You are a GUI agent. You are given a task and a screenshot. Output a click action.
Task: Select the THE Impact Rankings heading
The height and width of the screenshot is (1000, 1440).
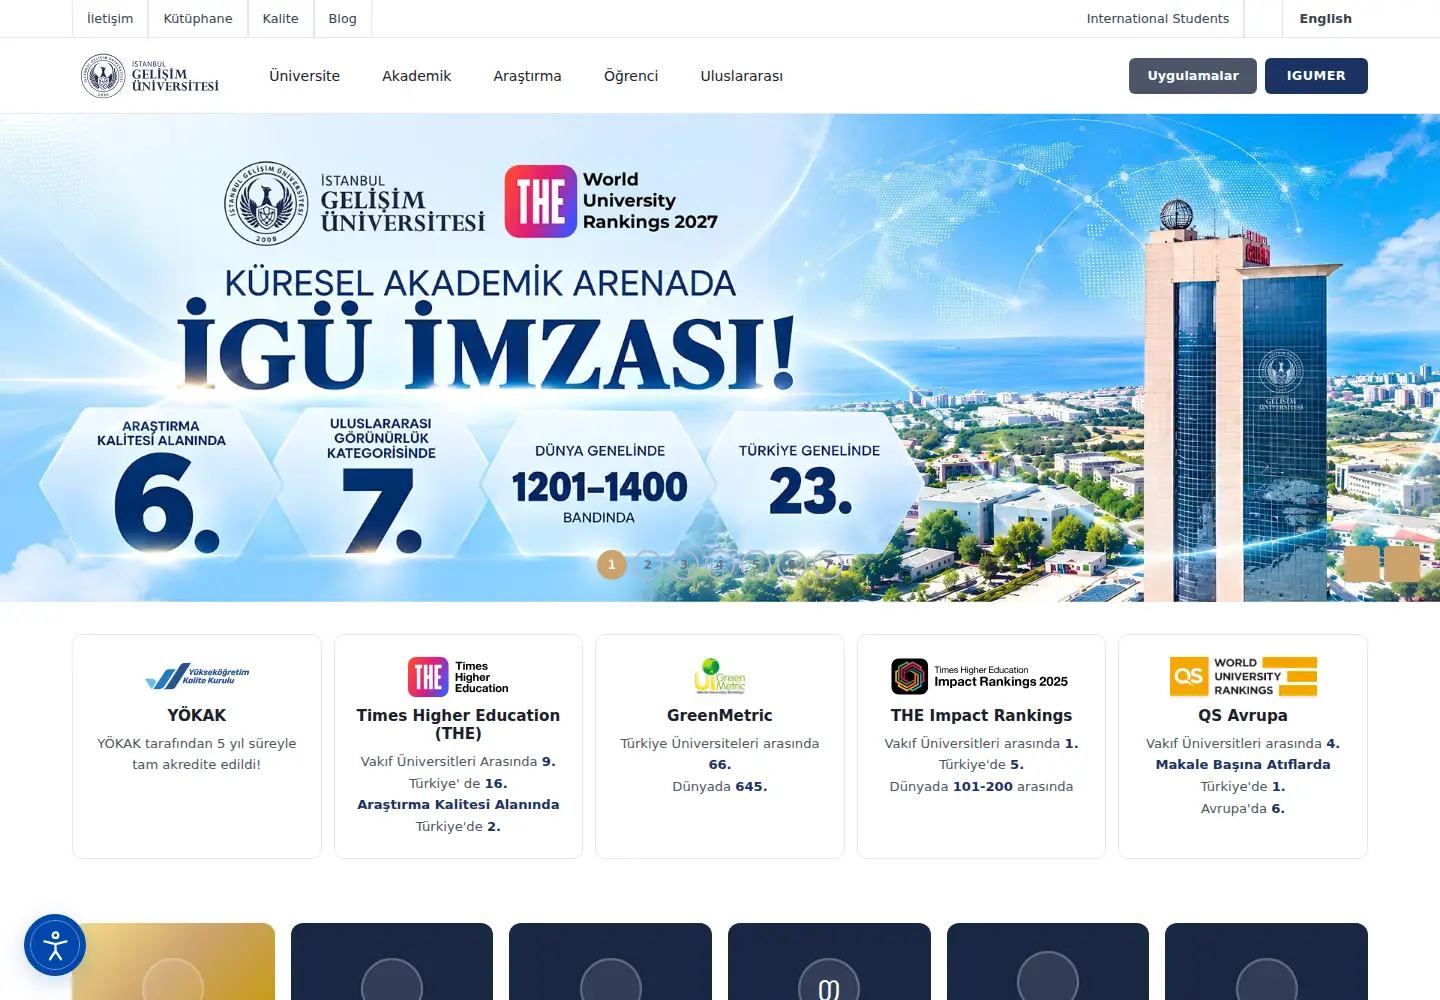(x=981, y=715)
